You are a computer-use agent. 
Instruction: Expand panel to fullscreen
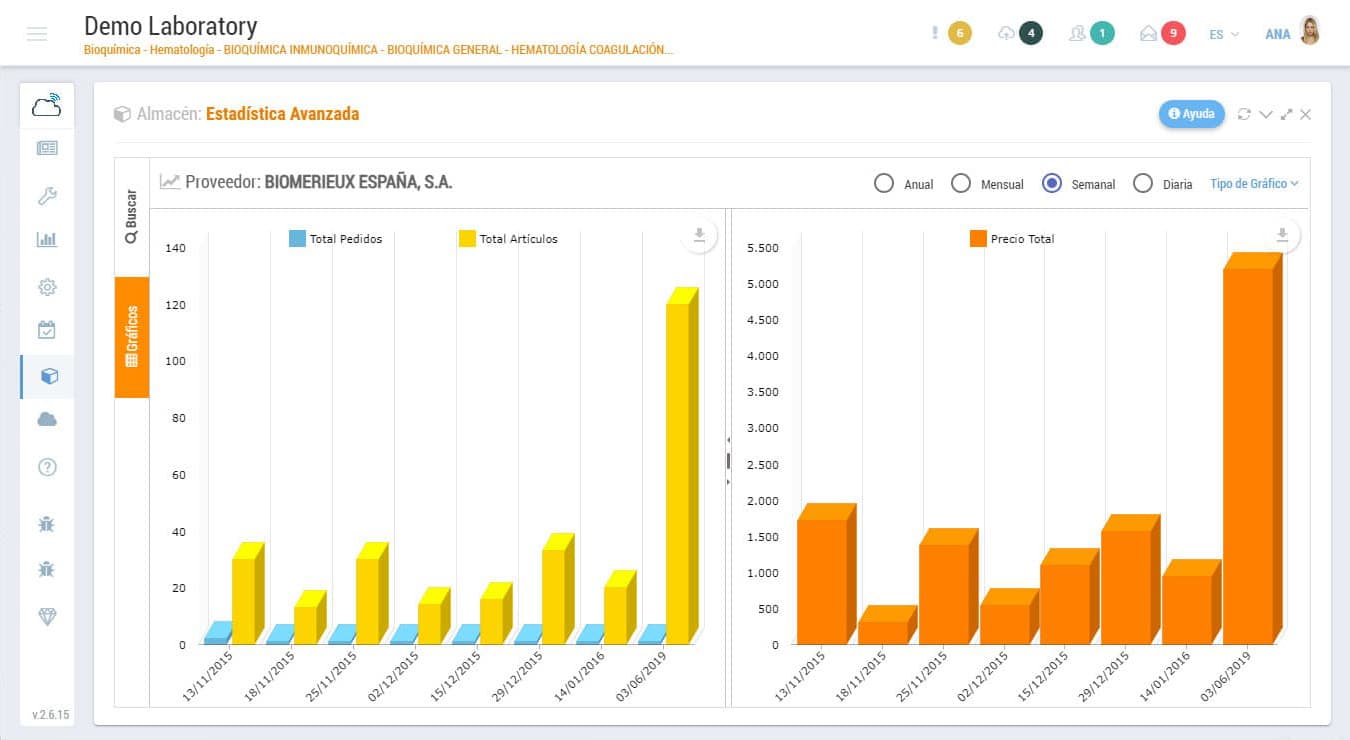(1286, 114)
